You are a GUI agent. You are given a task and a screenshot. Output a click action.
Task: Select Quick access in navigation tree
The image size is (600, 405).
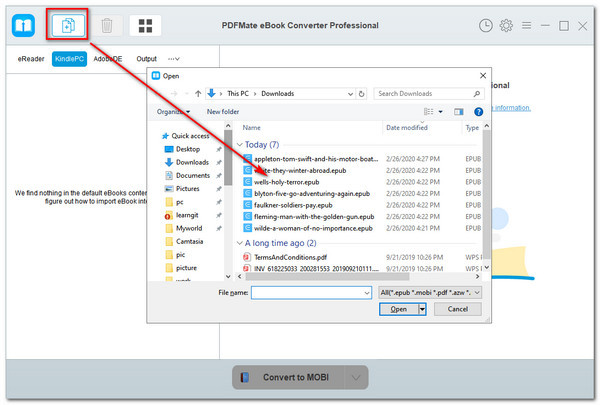186,136
